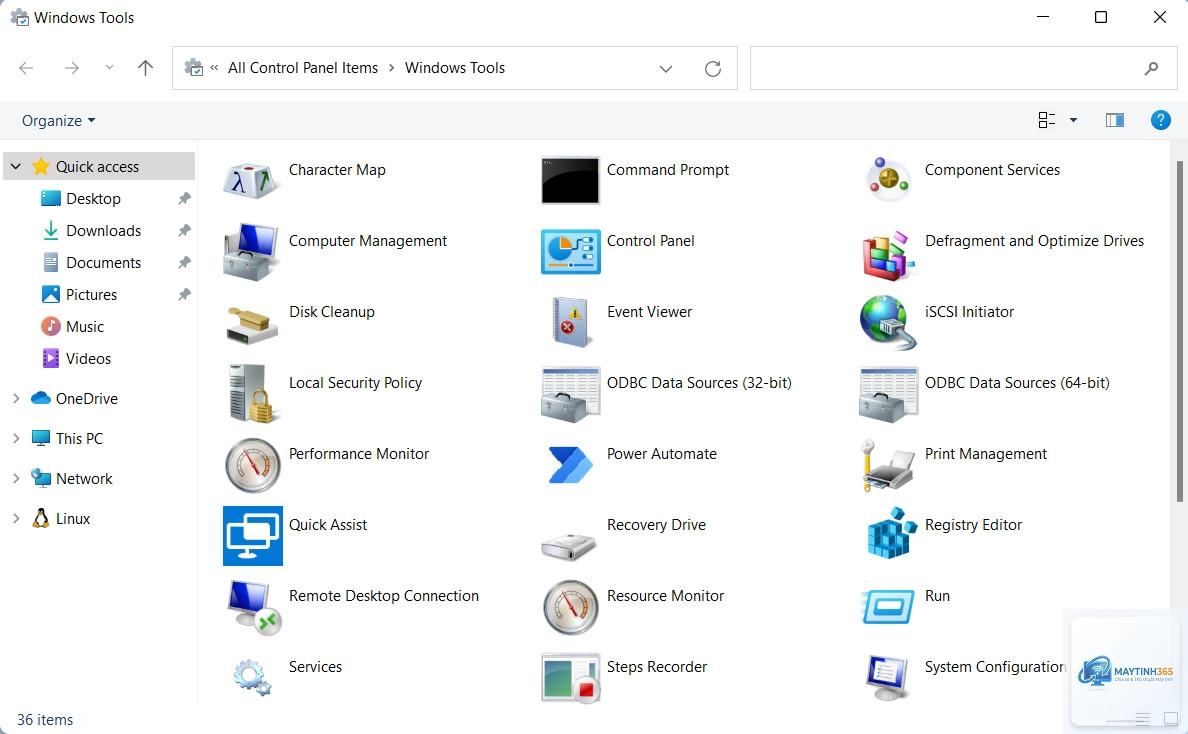Click the "36 items" status text
This screenshot has width=1188, height=734.
[45, 720]
